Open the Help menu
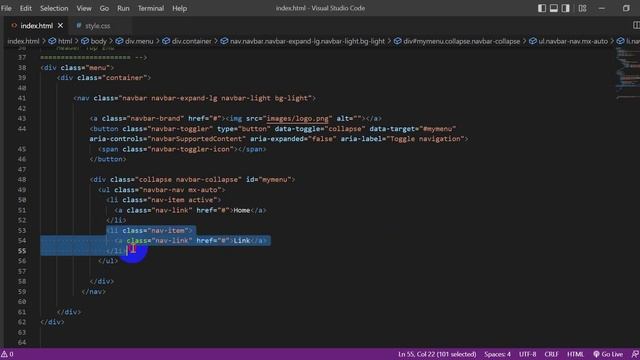 click(179, 8)
